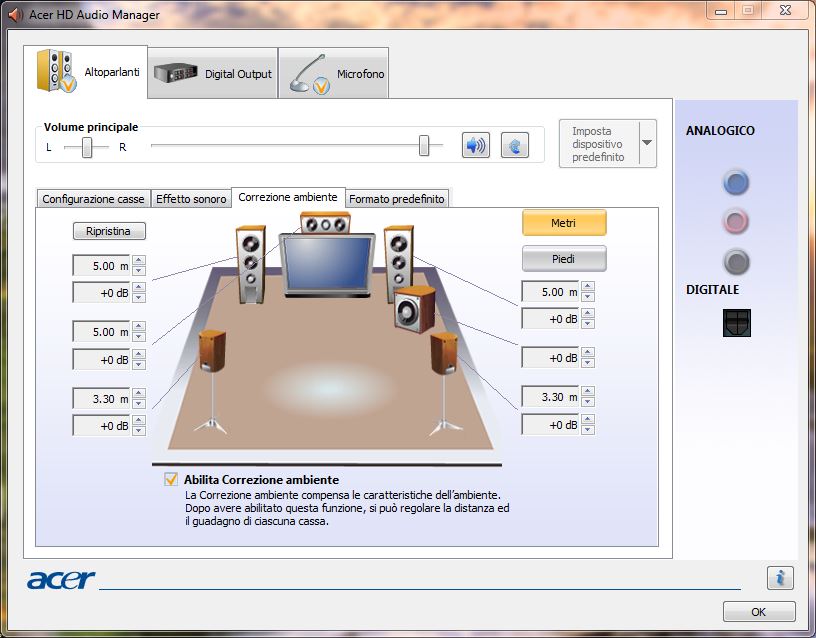The width and height of the screenshot is (816, 638).
Task: Close the Audio Manager window
Action: click(786, 10)
